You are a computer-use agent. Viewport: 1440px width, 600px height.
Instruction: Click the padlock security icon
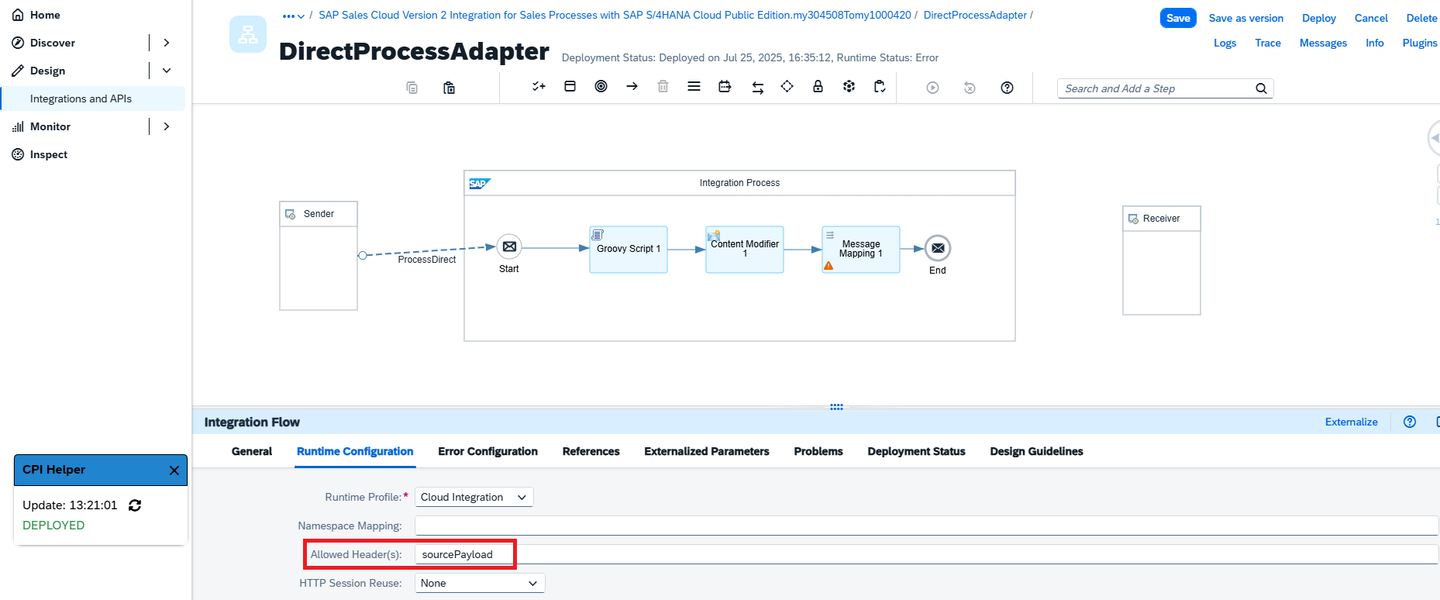coord(818,87)
